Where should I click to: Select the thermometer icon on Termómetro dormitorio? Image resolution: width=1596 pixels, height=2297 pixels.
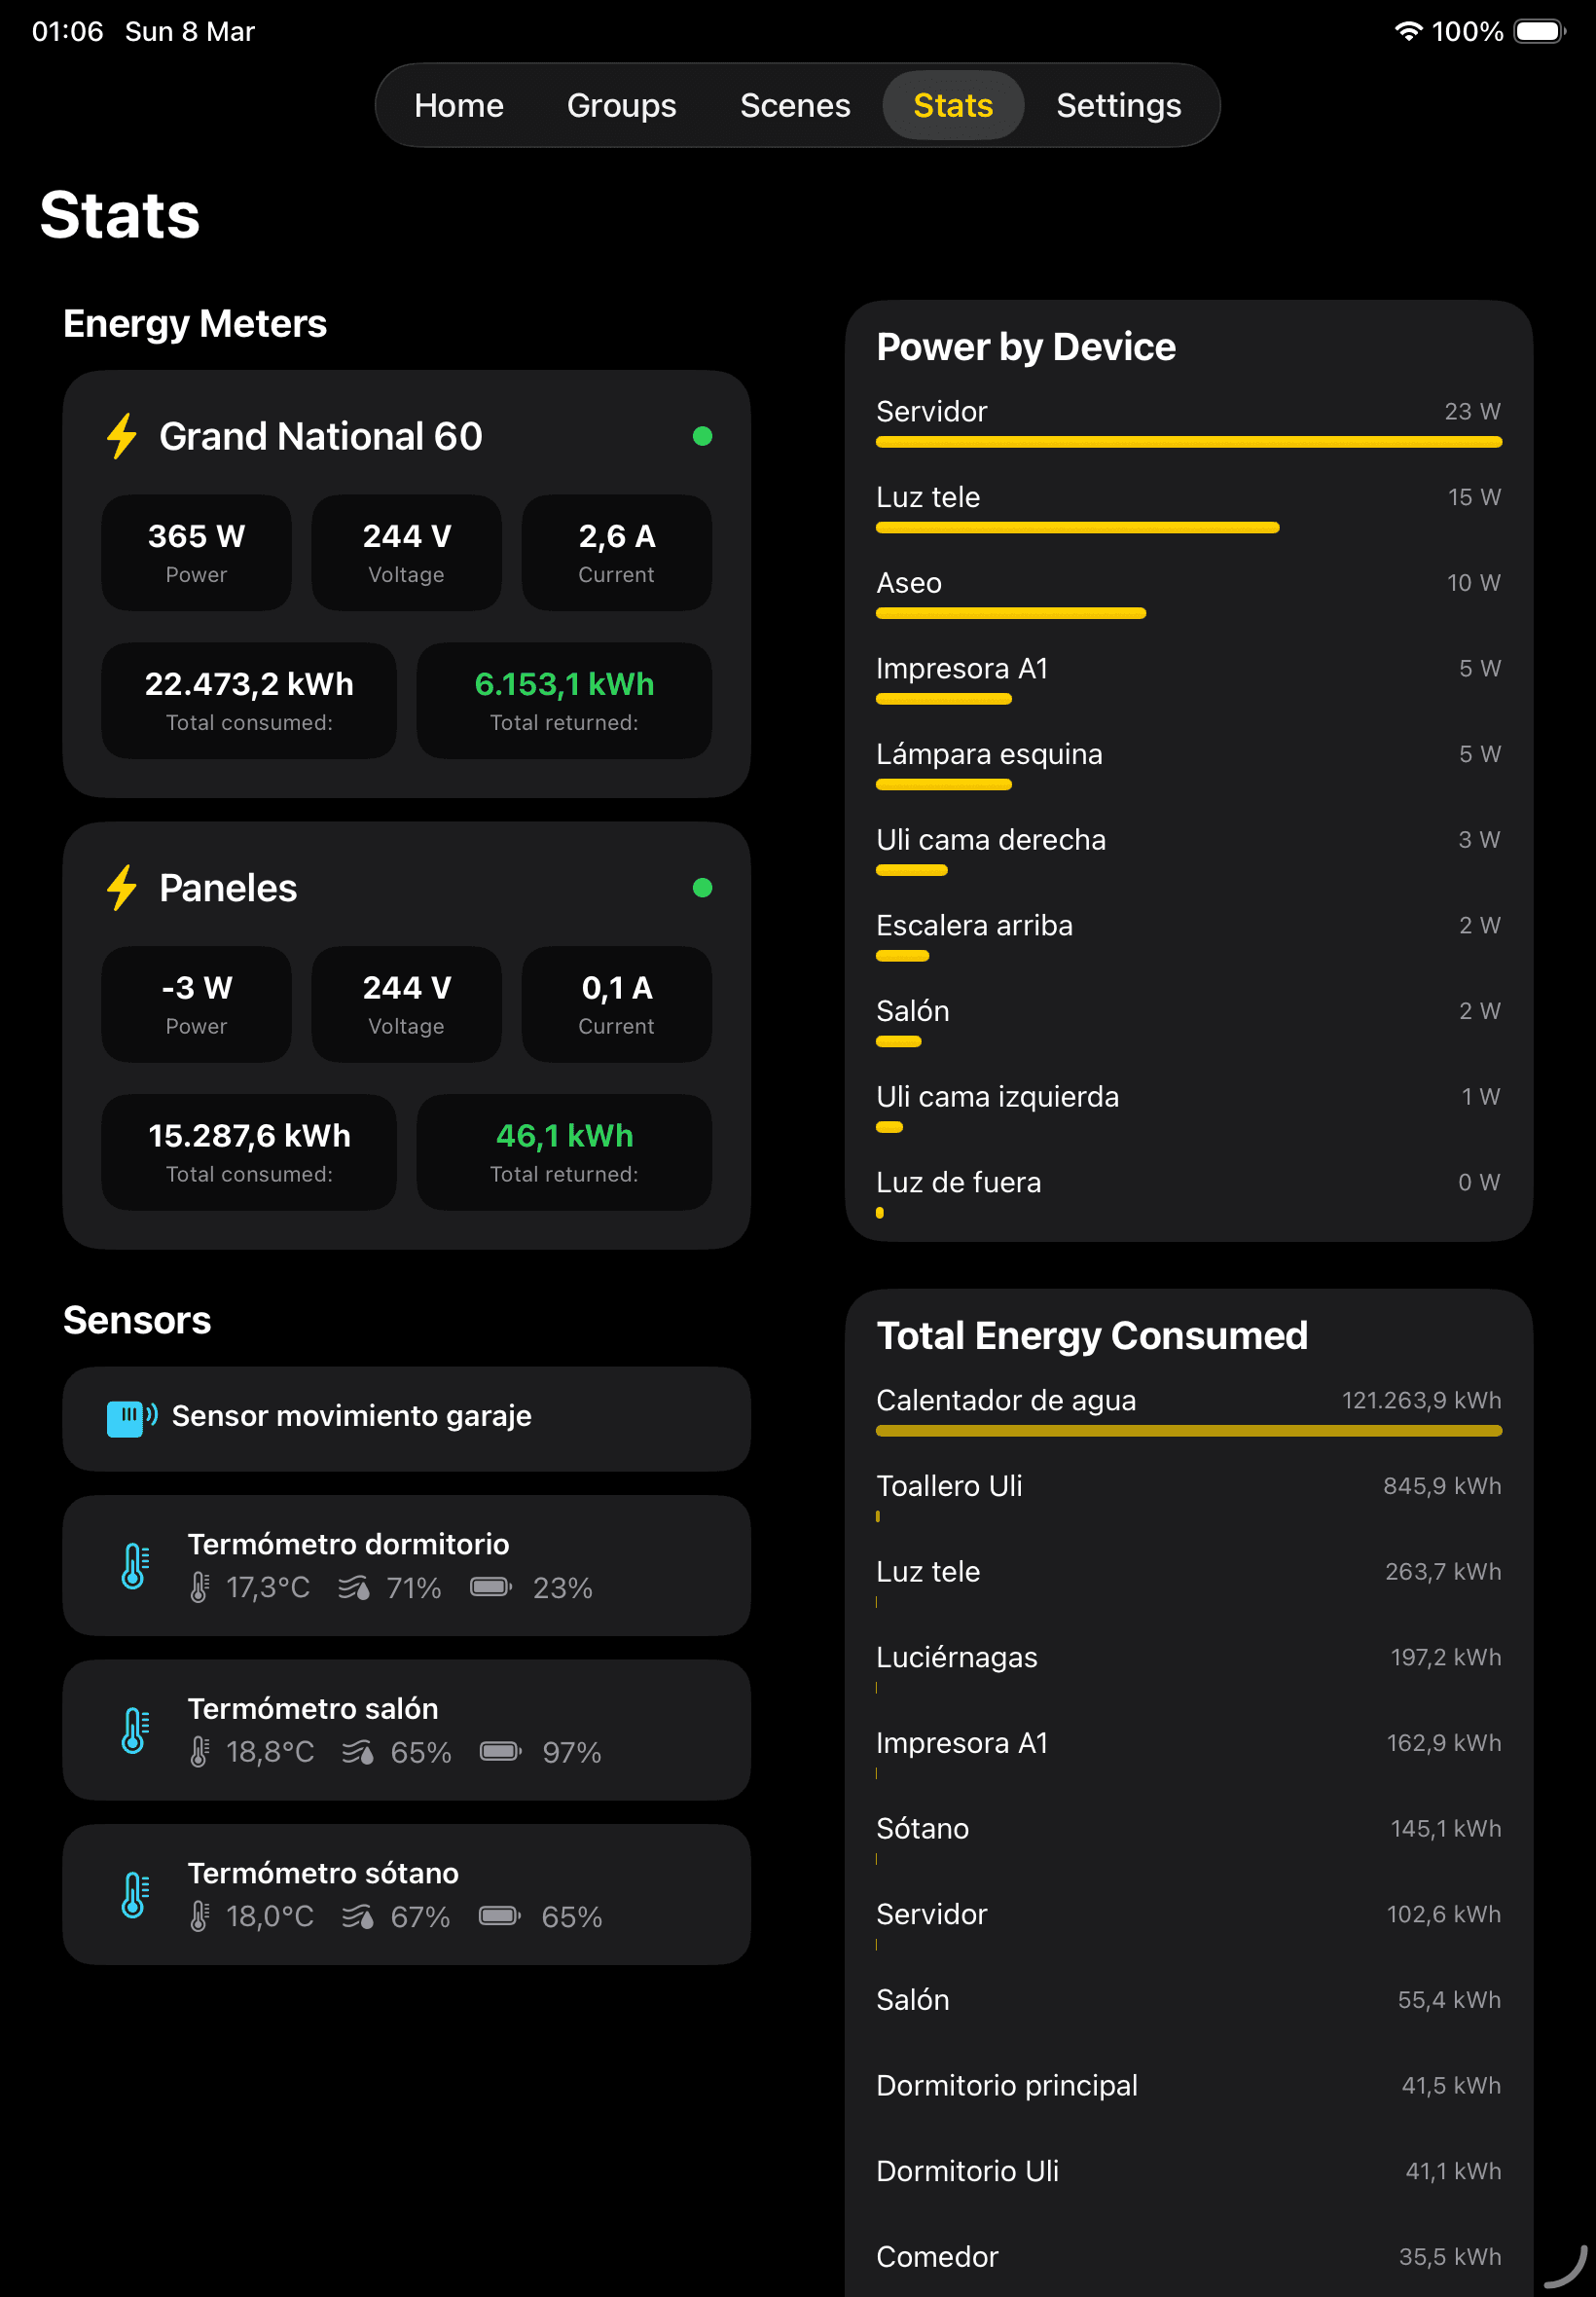click(x=136, y=1565)
